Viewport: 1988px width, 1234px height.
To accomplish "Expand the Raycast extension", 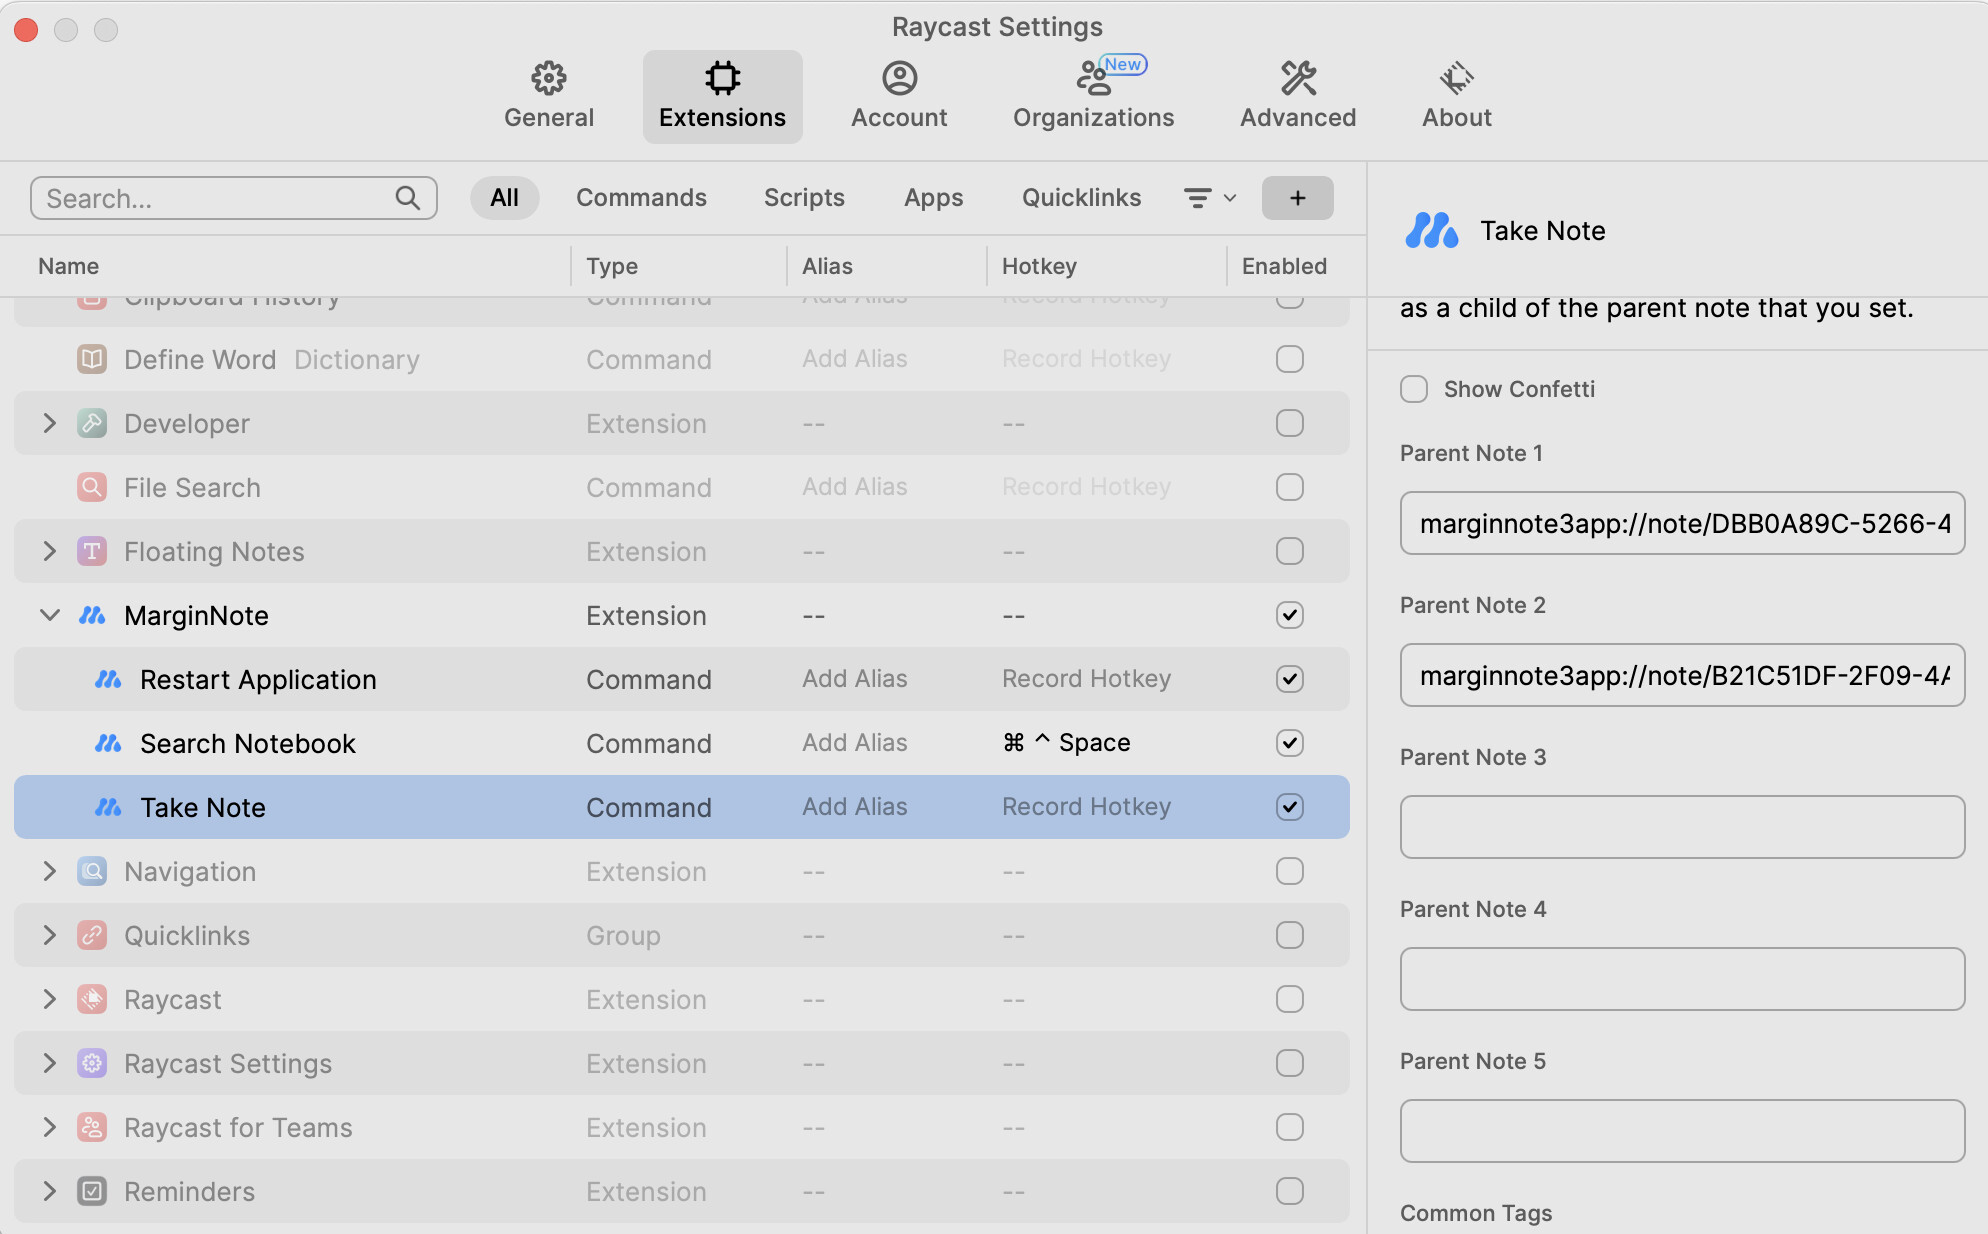I will click(49, 999).
